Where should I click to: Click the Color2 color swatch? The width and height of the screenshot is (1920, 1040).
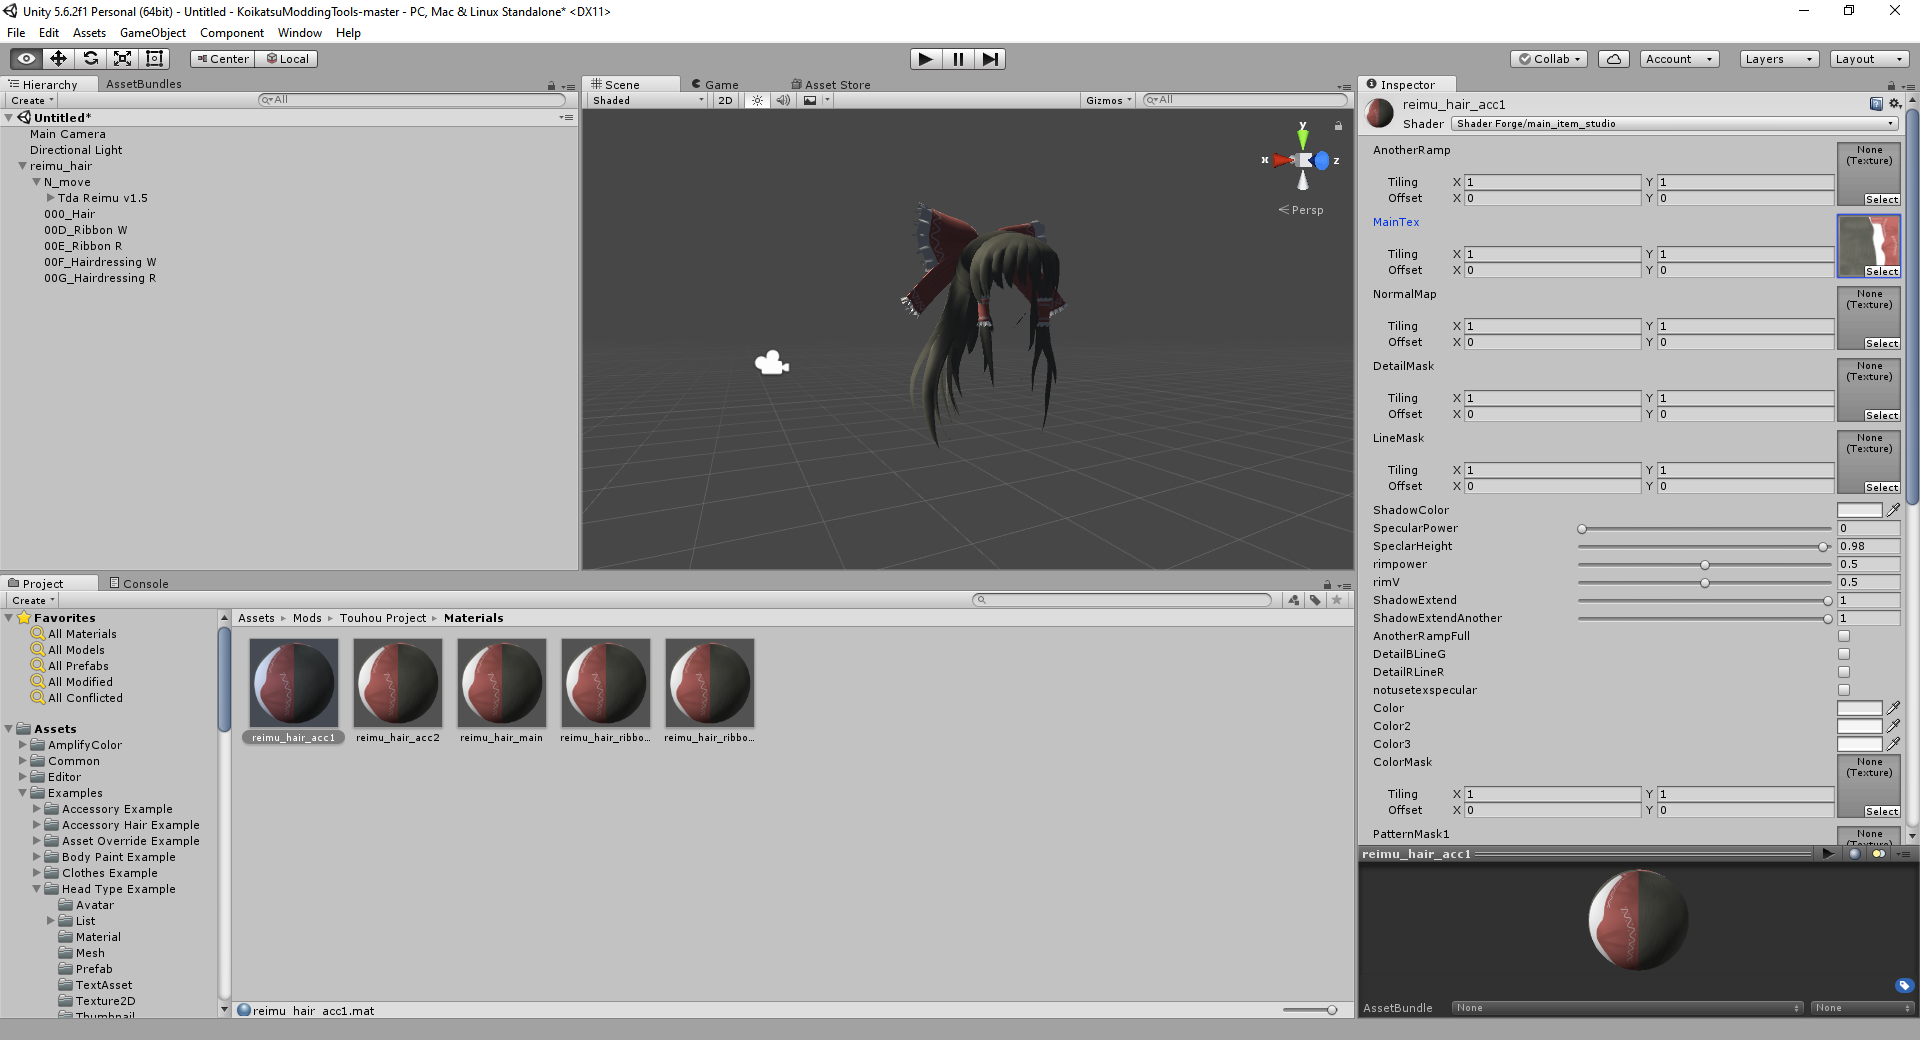point(1858,726)
